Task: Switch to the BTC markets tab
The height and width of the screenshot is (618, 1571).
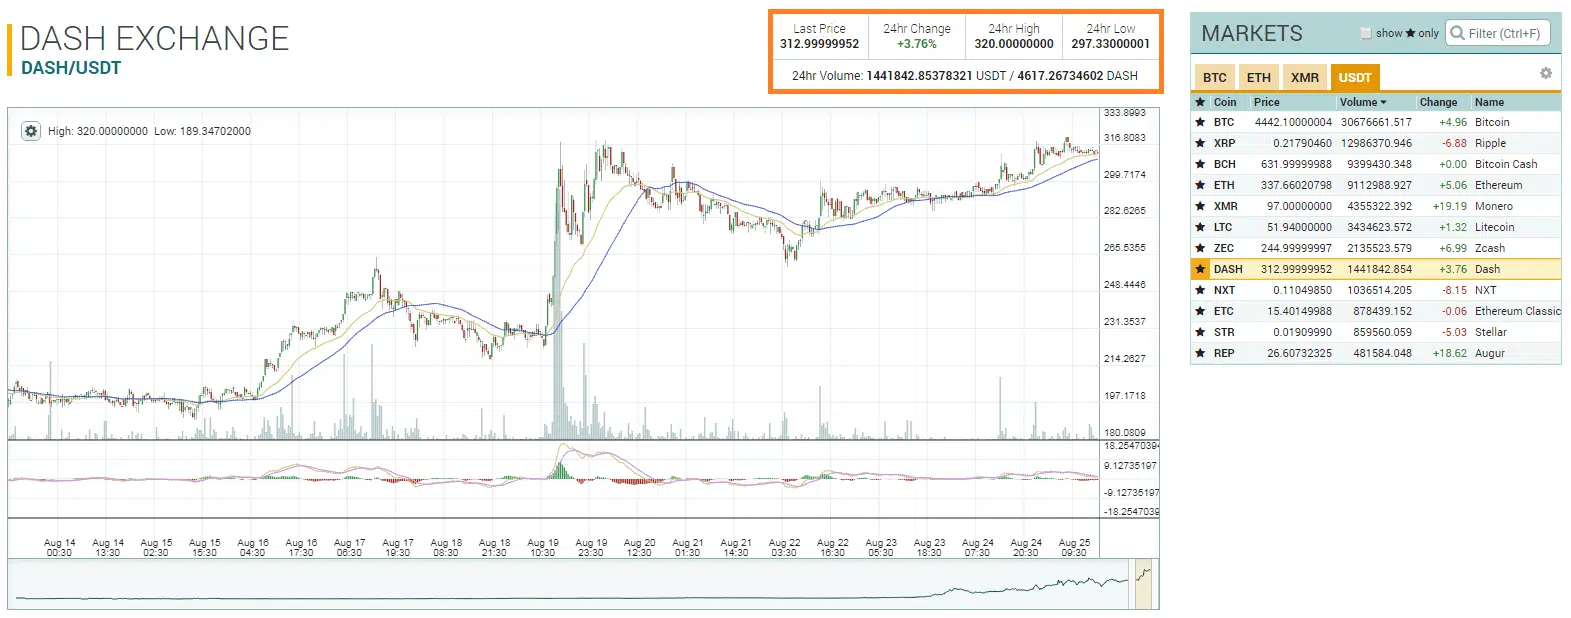Action: pos(1215,77)
